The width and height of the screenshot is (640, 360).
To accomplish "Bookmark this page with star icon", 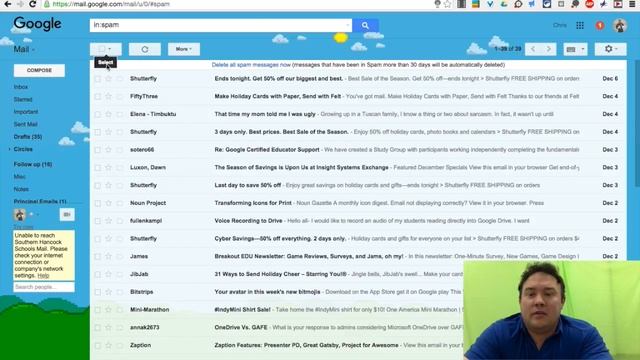I will click(x=448, y=4).
